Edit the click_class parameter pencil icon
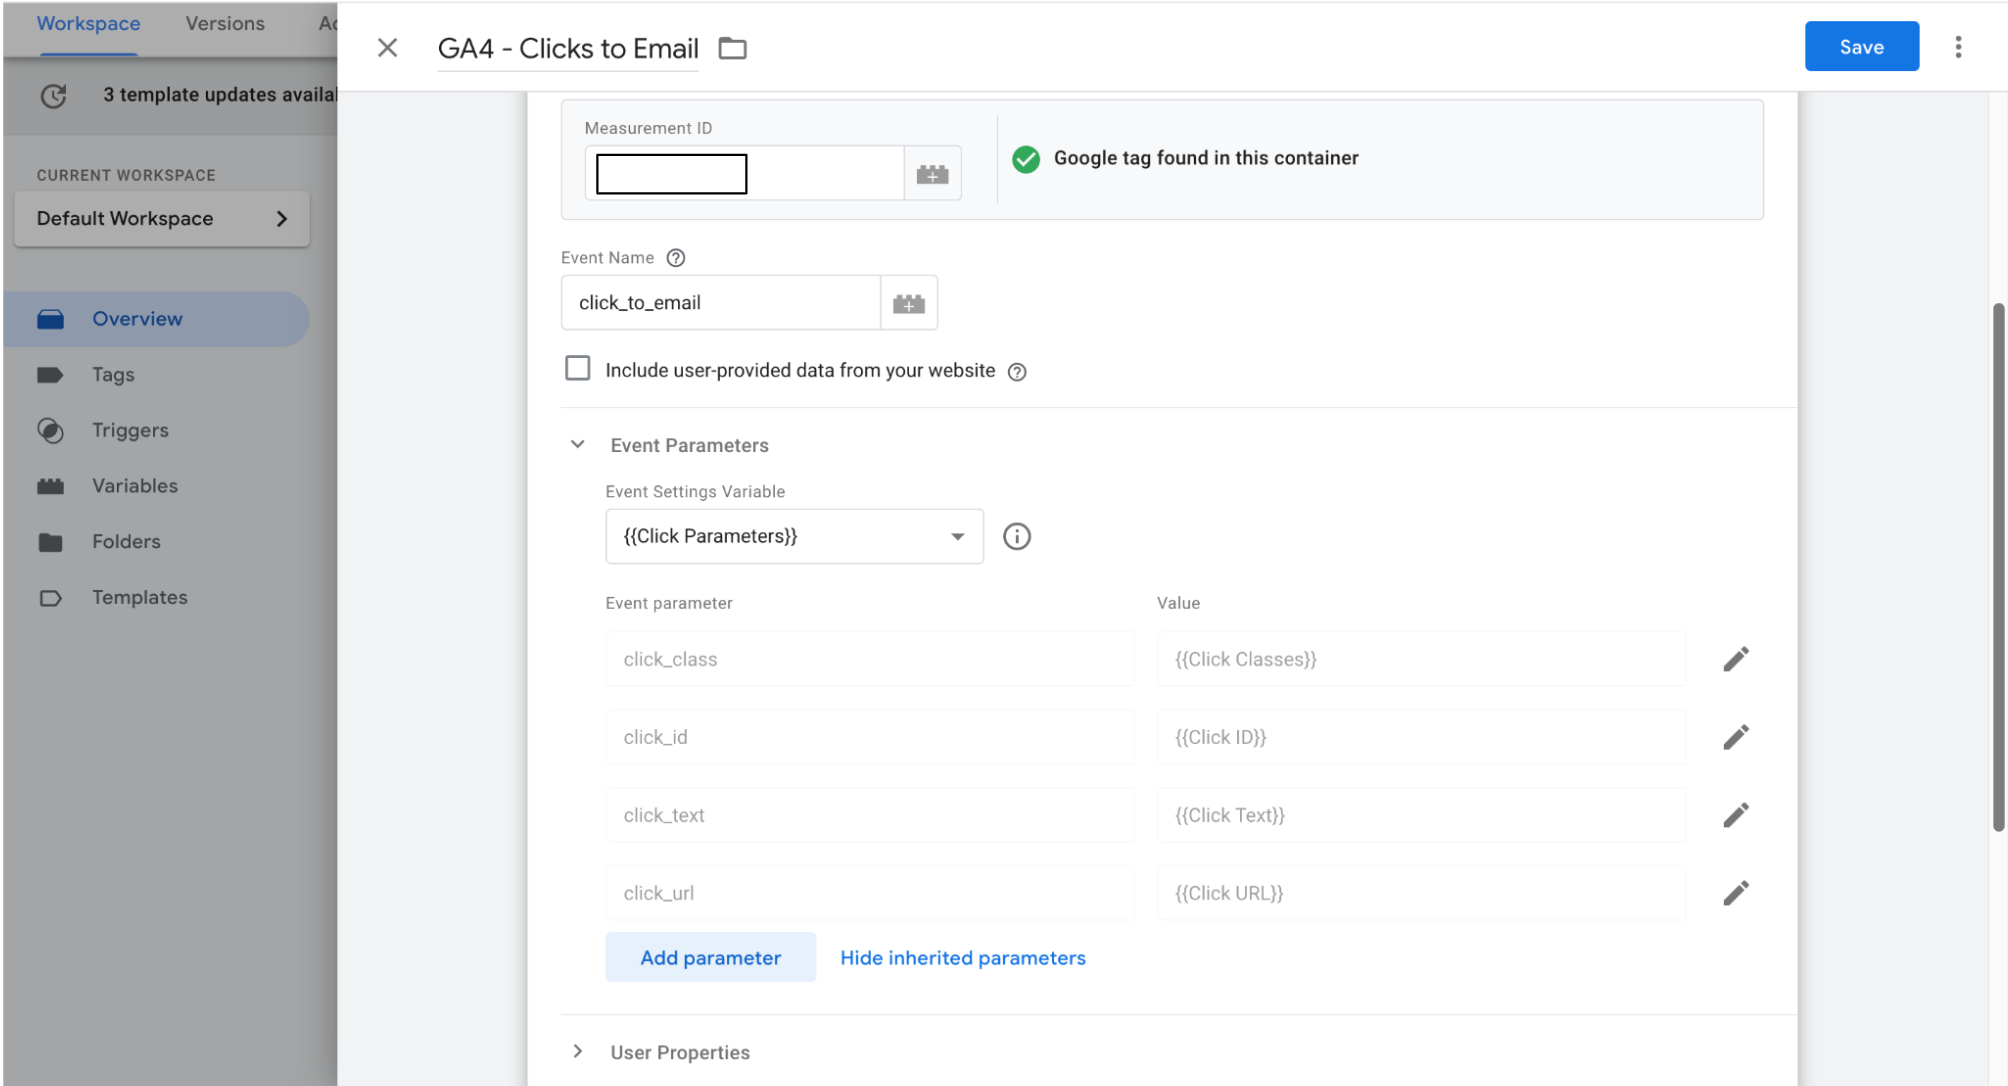The width and height of the screenshot is (2008, 1086). [1735, 659]
